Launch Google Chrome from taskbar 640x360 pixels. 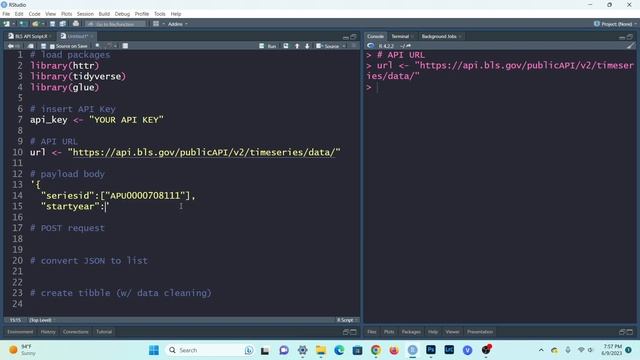[376, 350]
